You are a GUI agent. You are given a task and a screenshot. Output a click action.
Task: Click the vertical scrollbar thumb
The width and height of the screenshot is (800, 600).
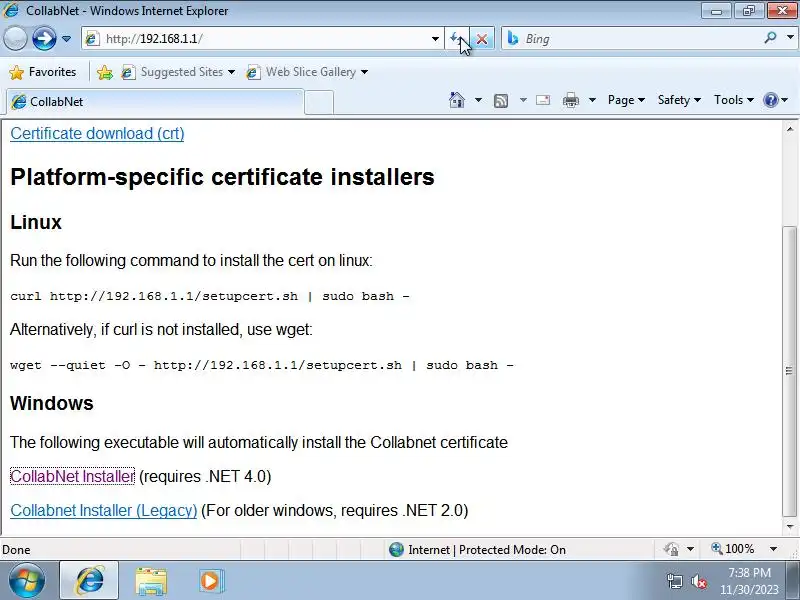click(790, 371)
